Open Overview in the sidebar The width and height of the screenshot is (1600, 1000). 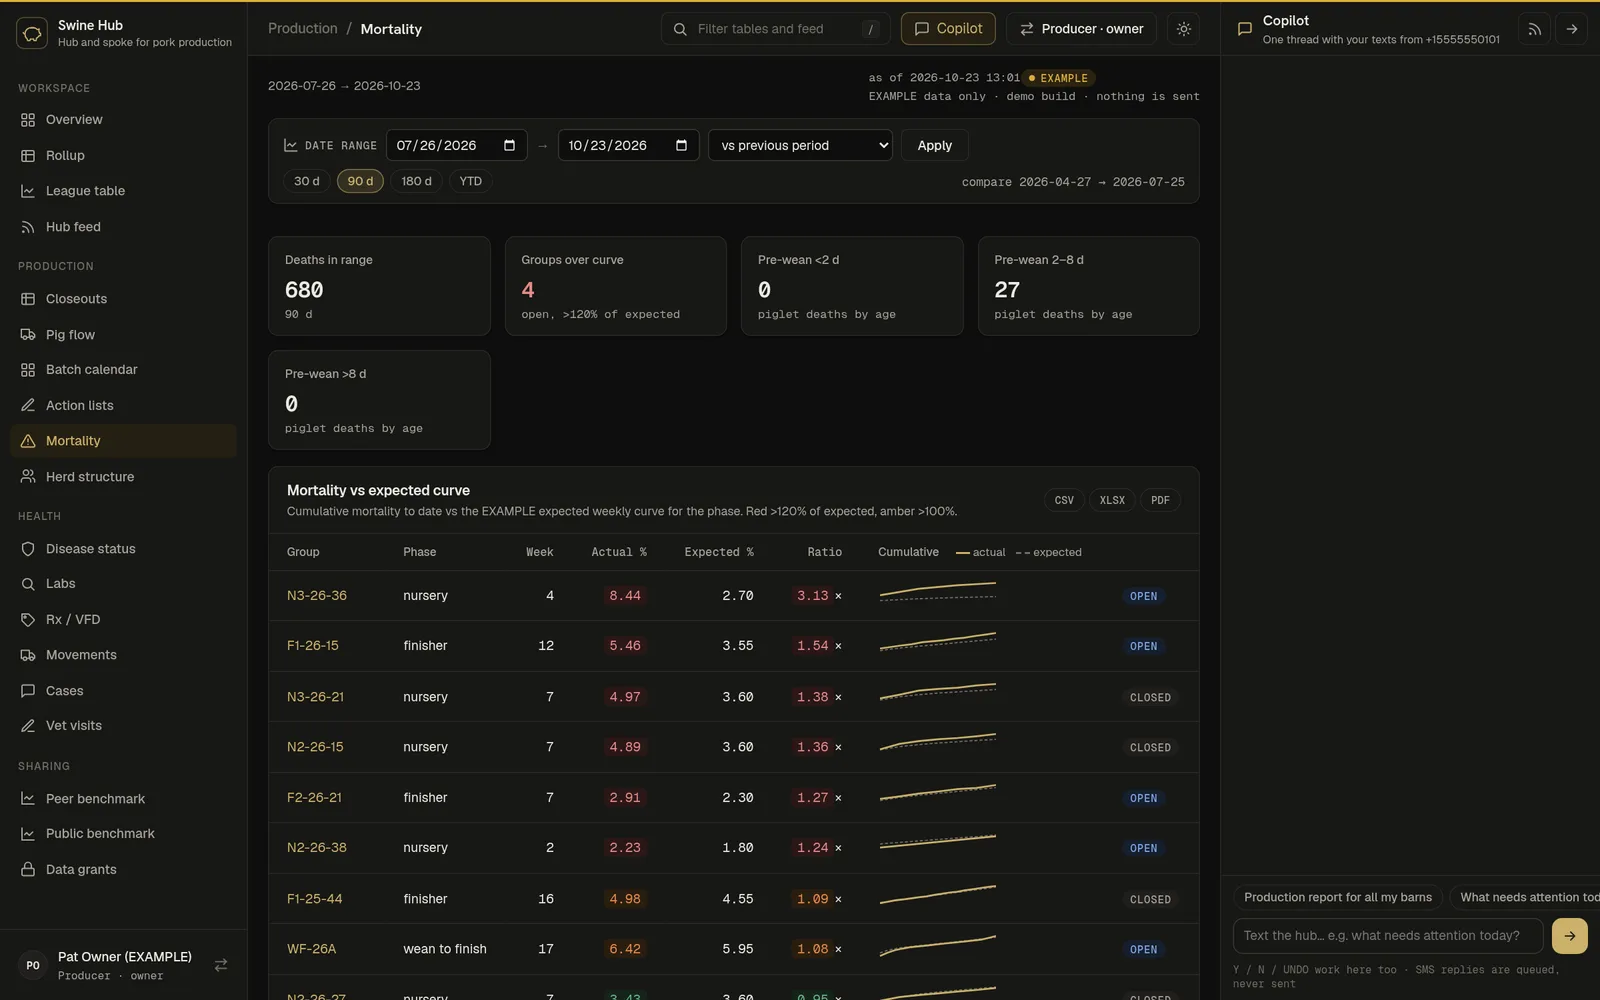(x=123, y=120)
